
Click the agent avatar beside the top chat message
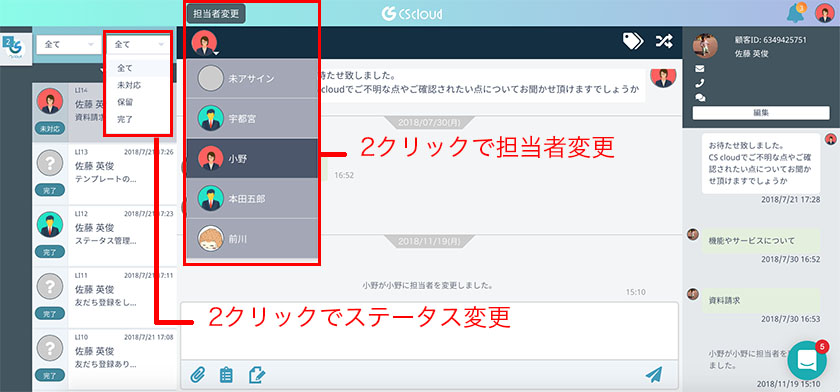[663, 77]
